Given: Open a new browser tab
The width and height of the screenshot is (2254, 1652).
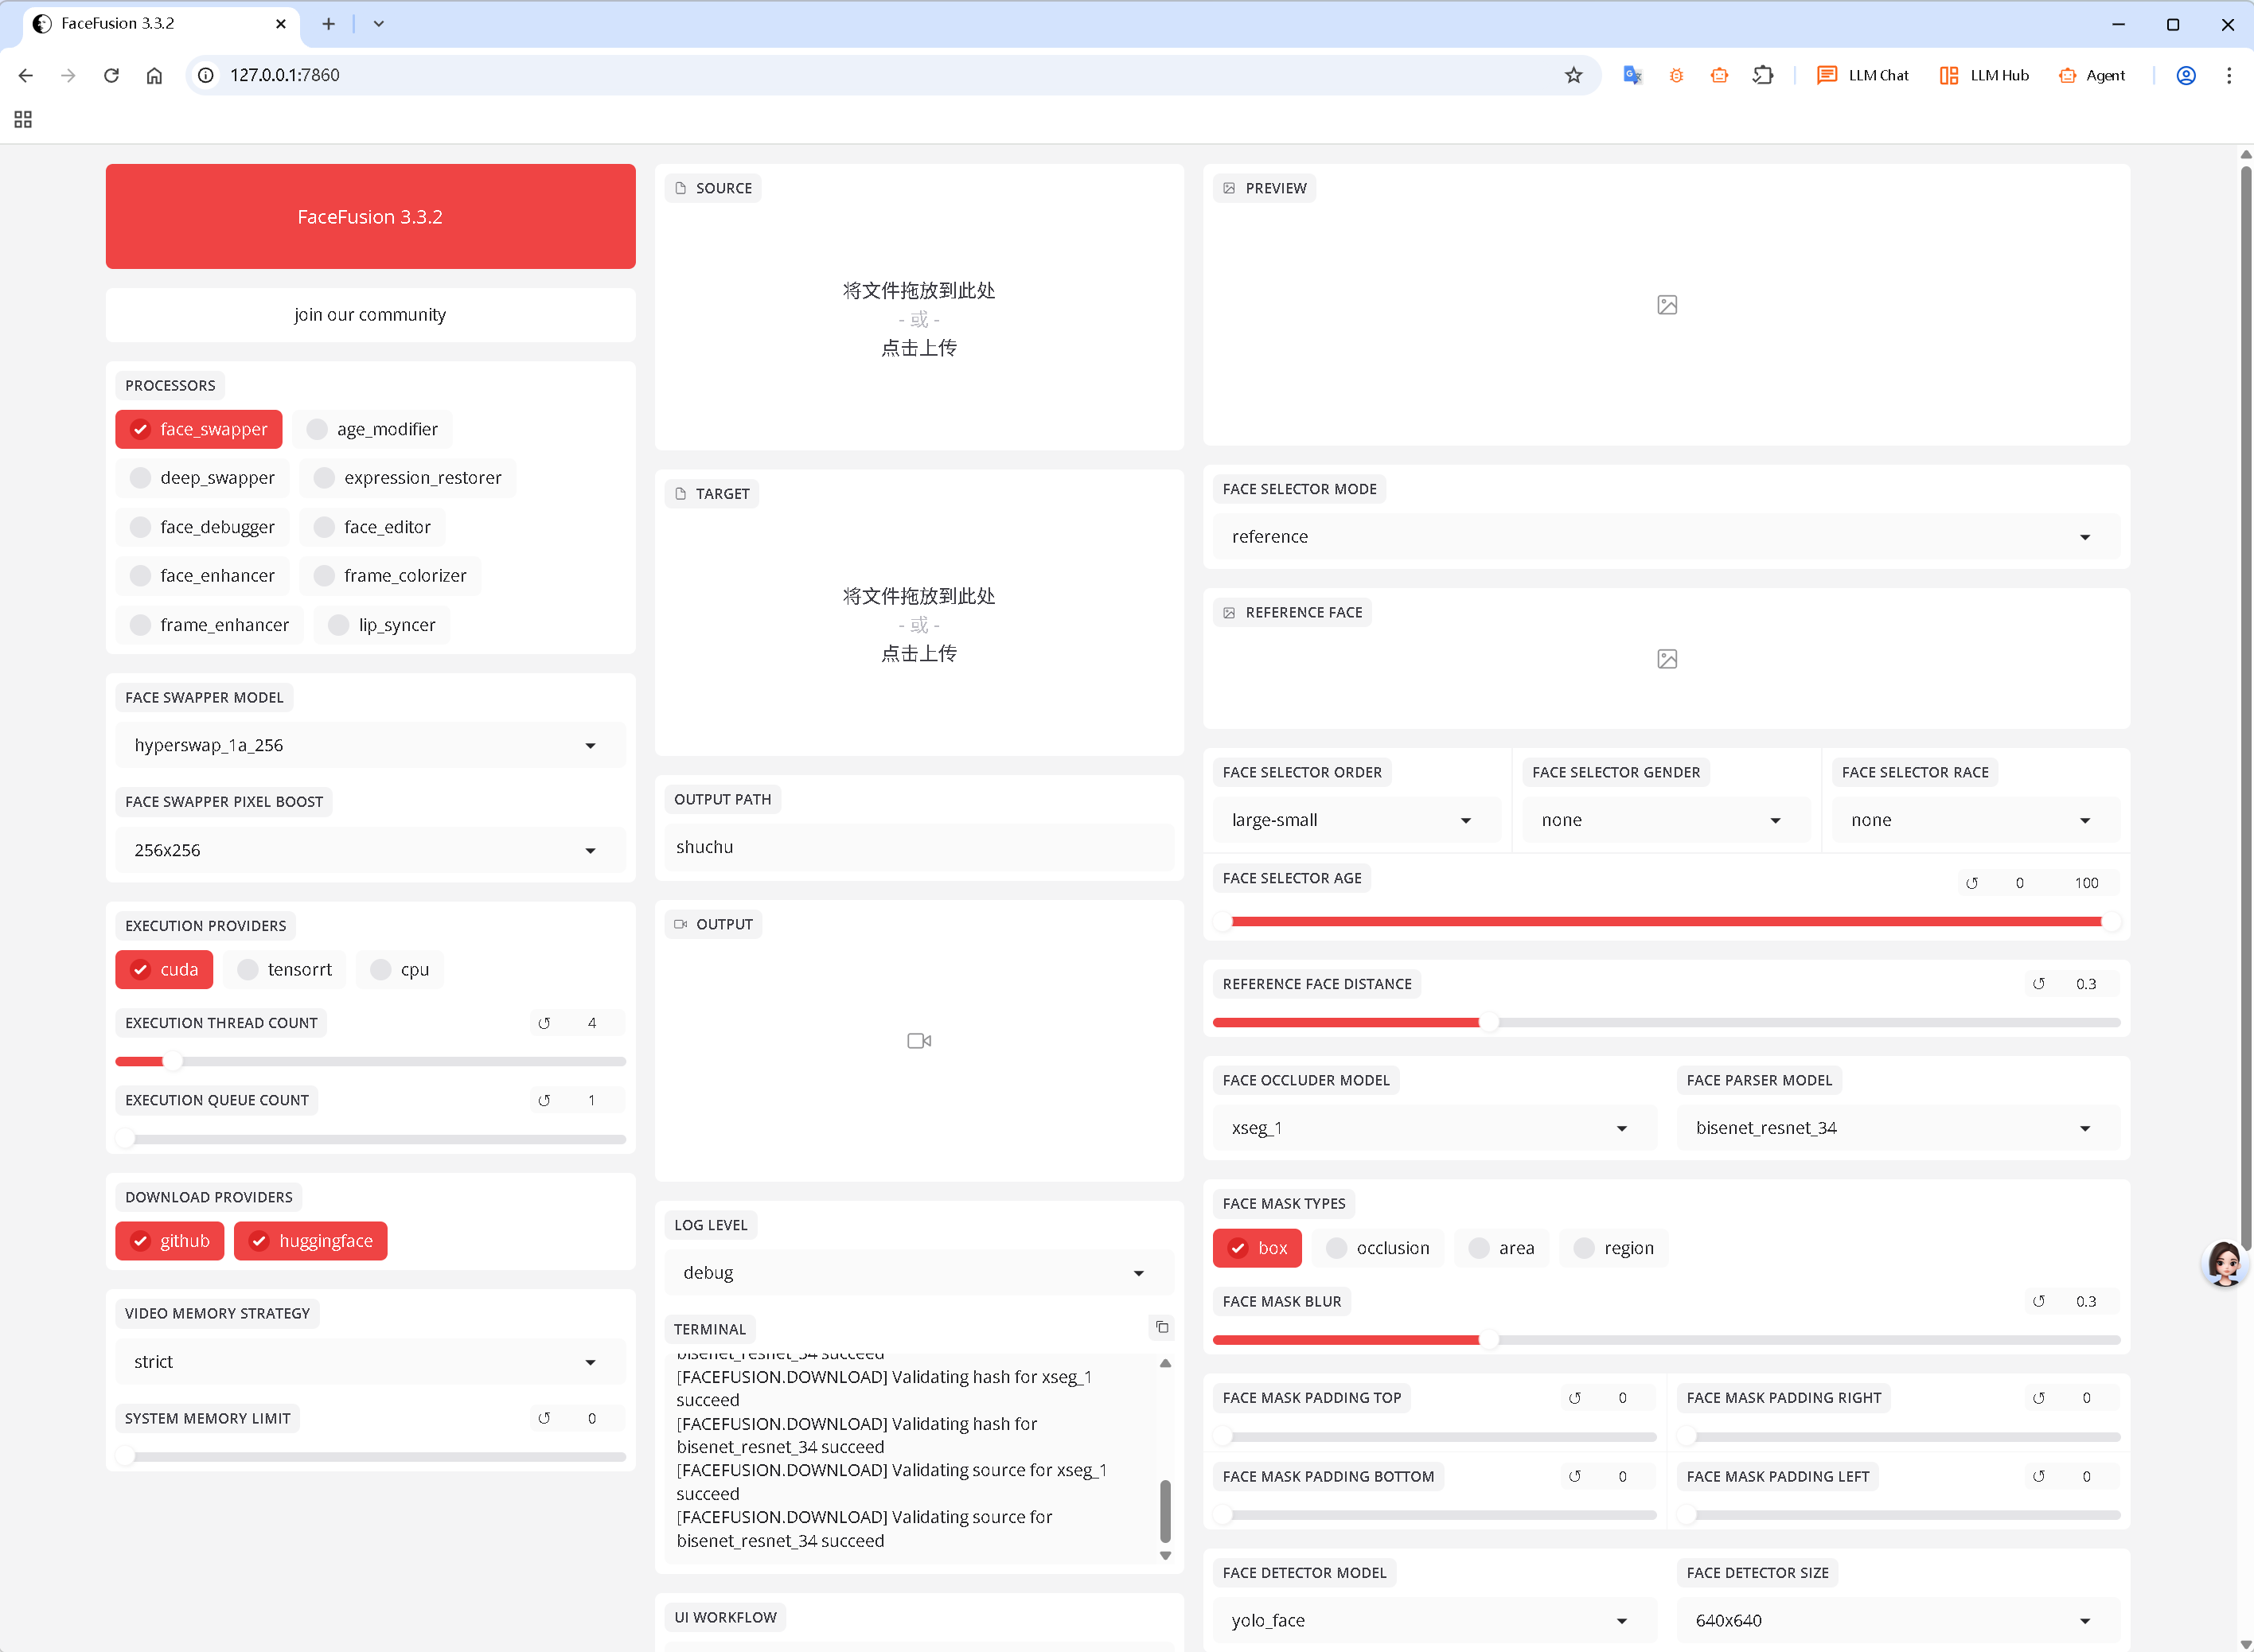Looking at the screenshot, I should point(328,24).
